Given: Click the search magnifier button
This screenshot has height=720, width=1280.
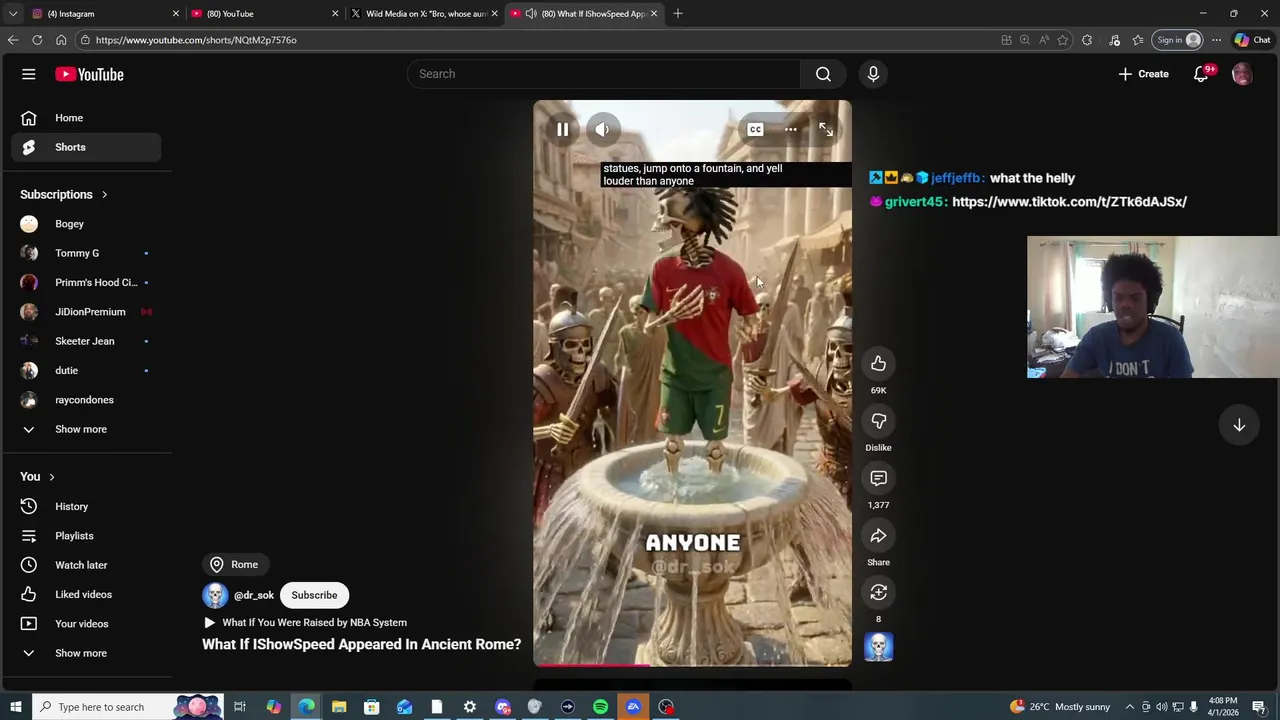Looking at the screenshot, I should coord(823,74).
